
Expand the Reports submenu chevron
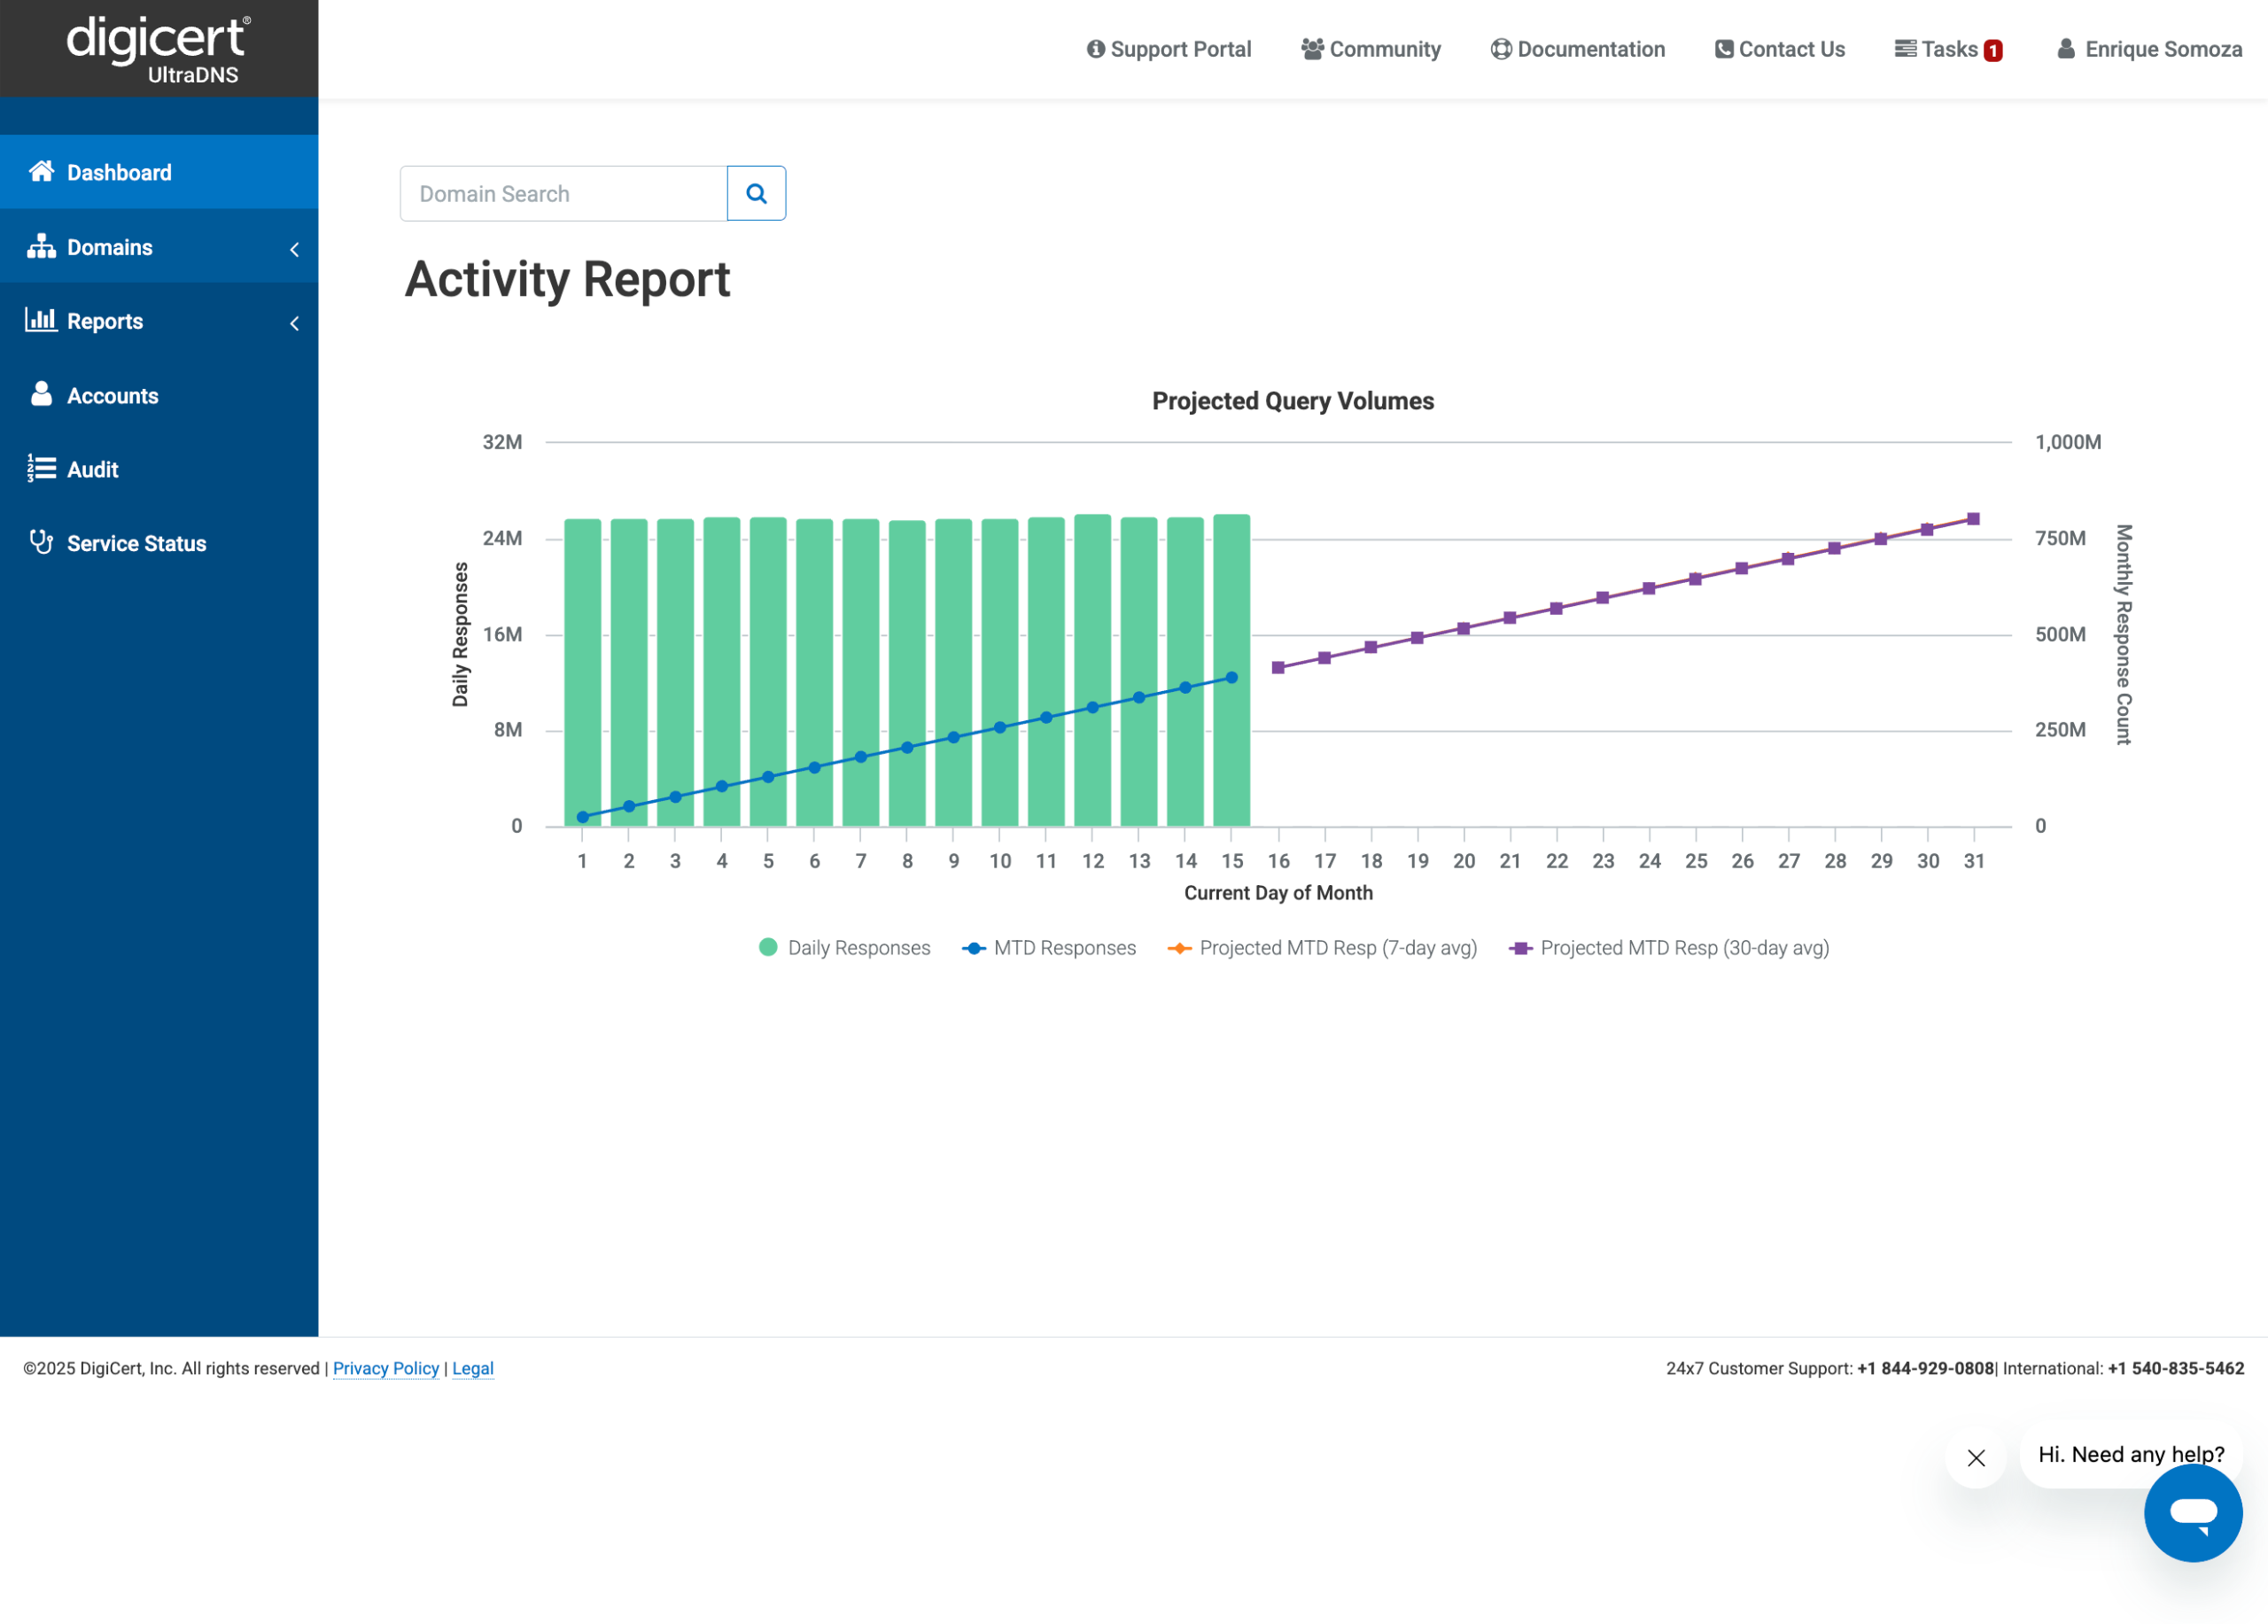point(294,323)
